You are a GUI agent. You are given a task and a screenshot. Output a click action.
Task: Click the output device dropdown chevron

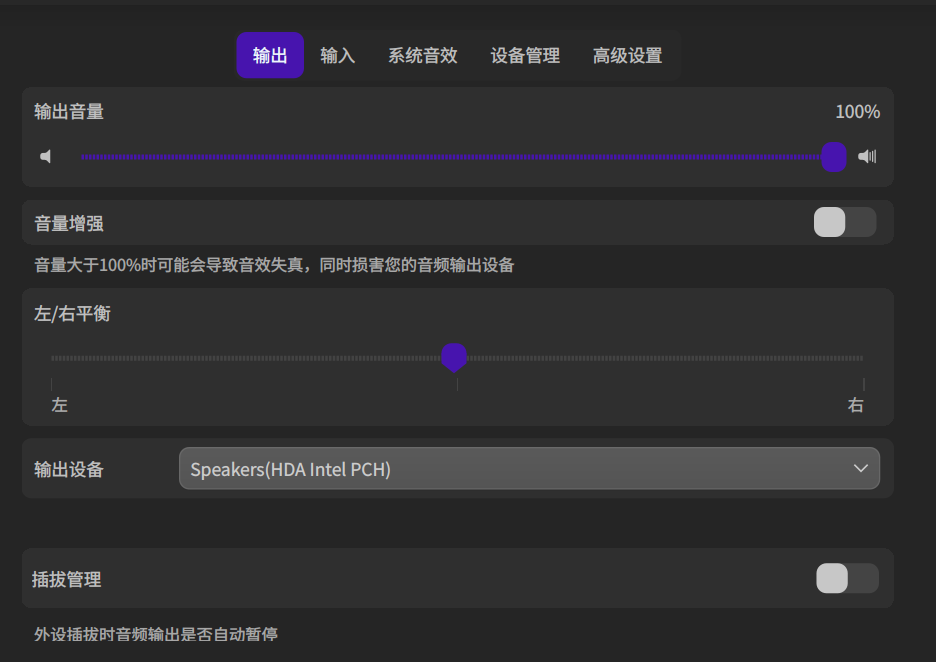pyautogui.click(x=860, y=469)
